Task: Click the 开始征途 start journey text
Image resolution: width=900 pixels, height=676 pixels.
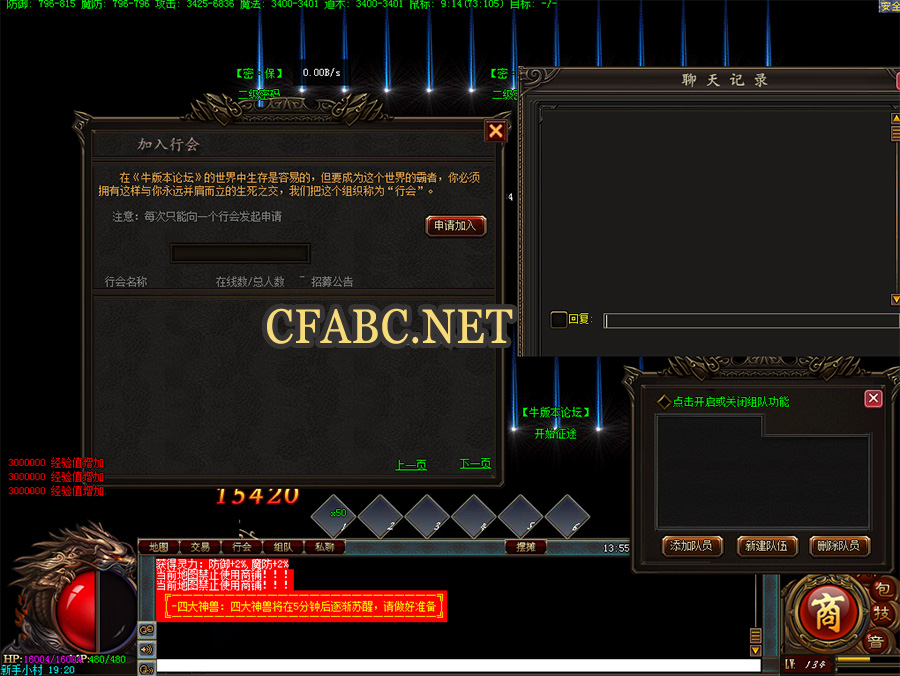Action: tap(556, 434)
